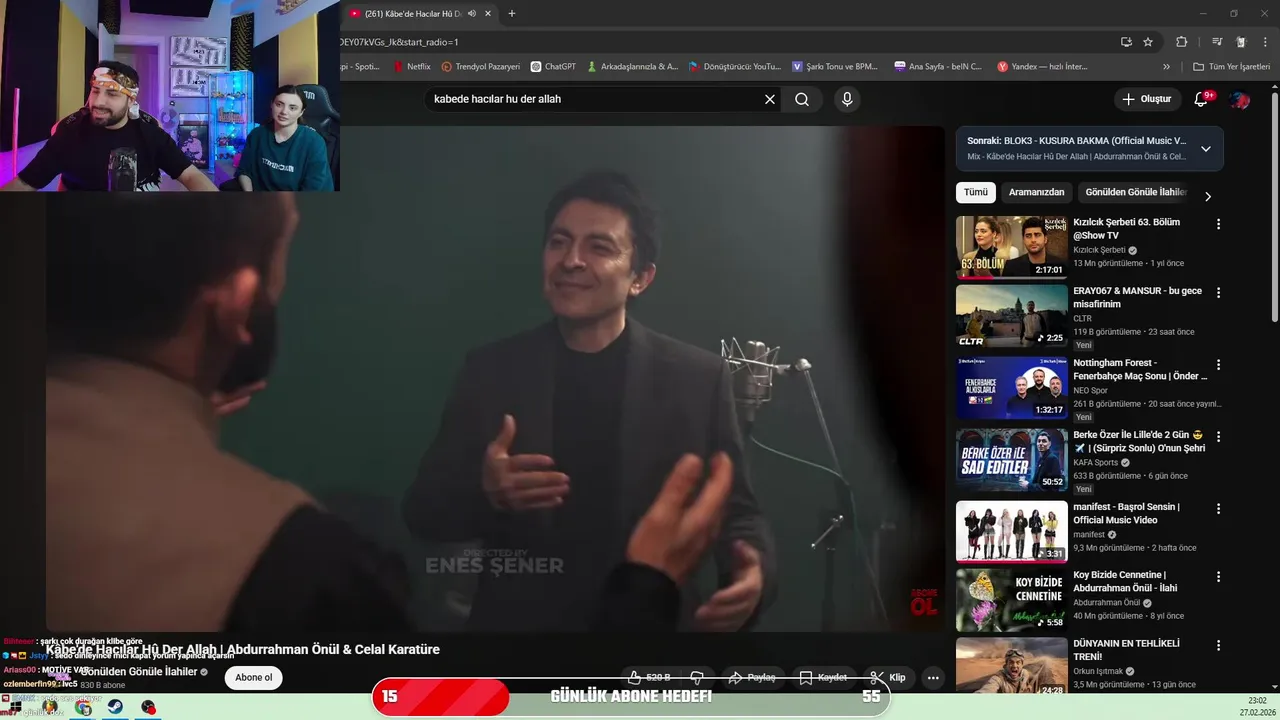The height and width of the screenshot is (720, 1280).
Task: Open options menu for Berke Özer video
Action: pyautogui.click(x=1218, y=437)
